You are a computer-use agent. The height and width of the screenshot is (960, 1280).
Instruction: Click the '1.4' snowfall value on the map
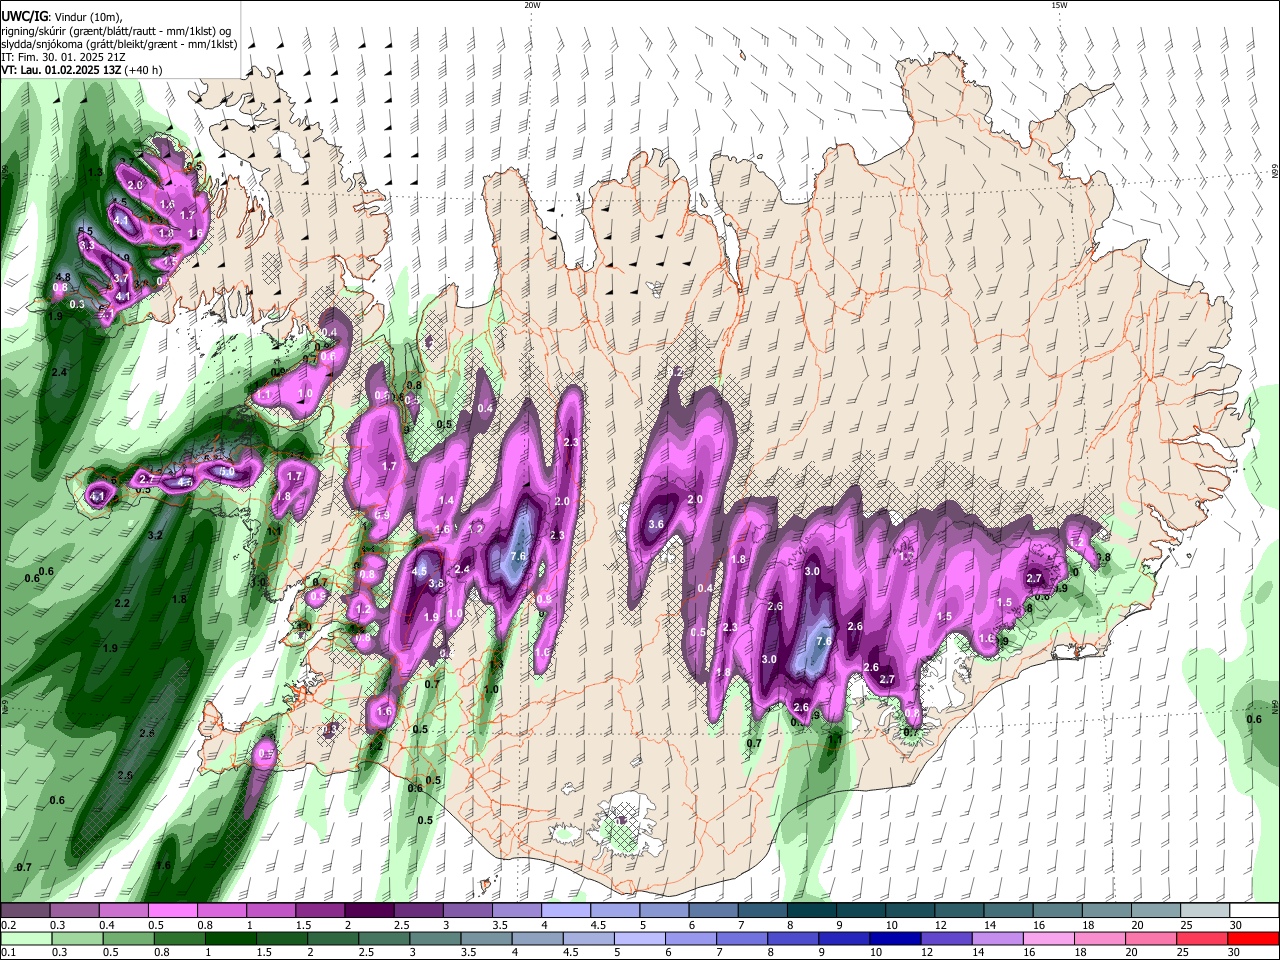click(446, 500)
